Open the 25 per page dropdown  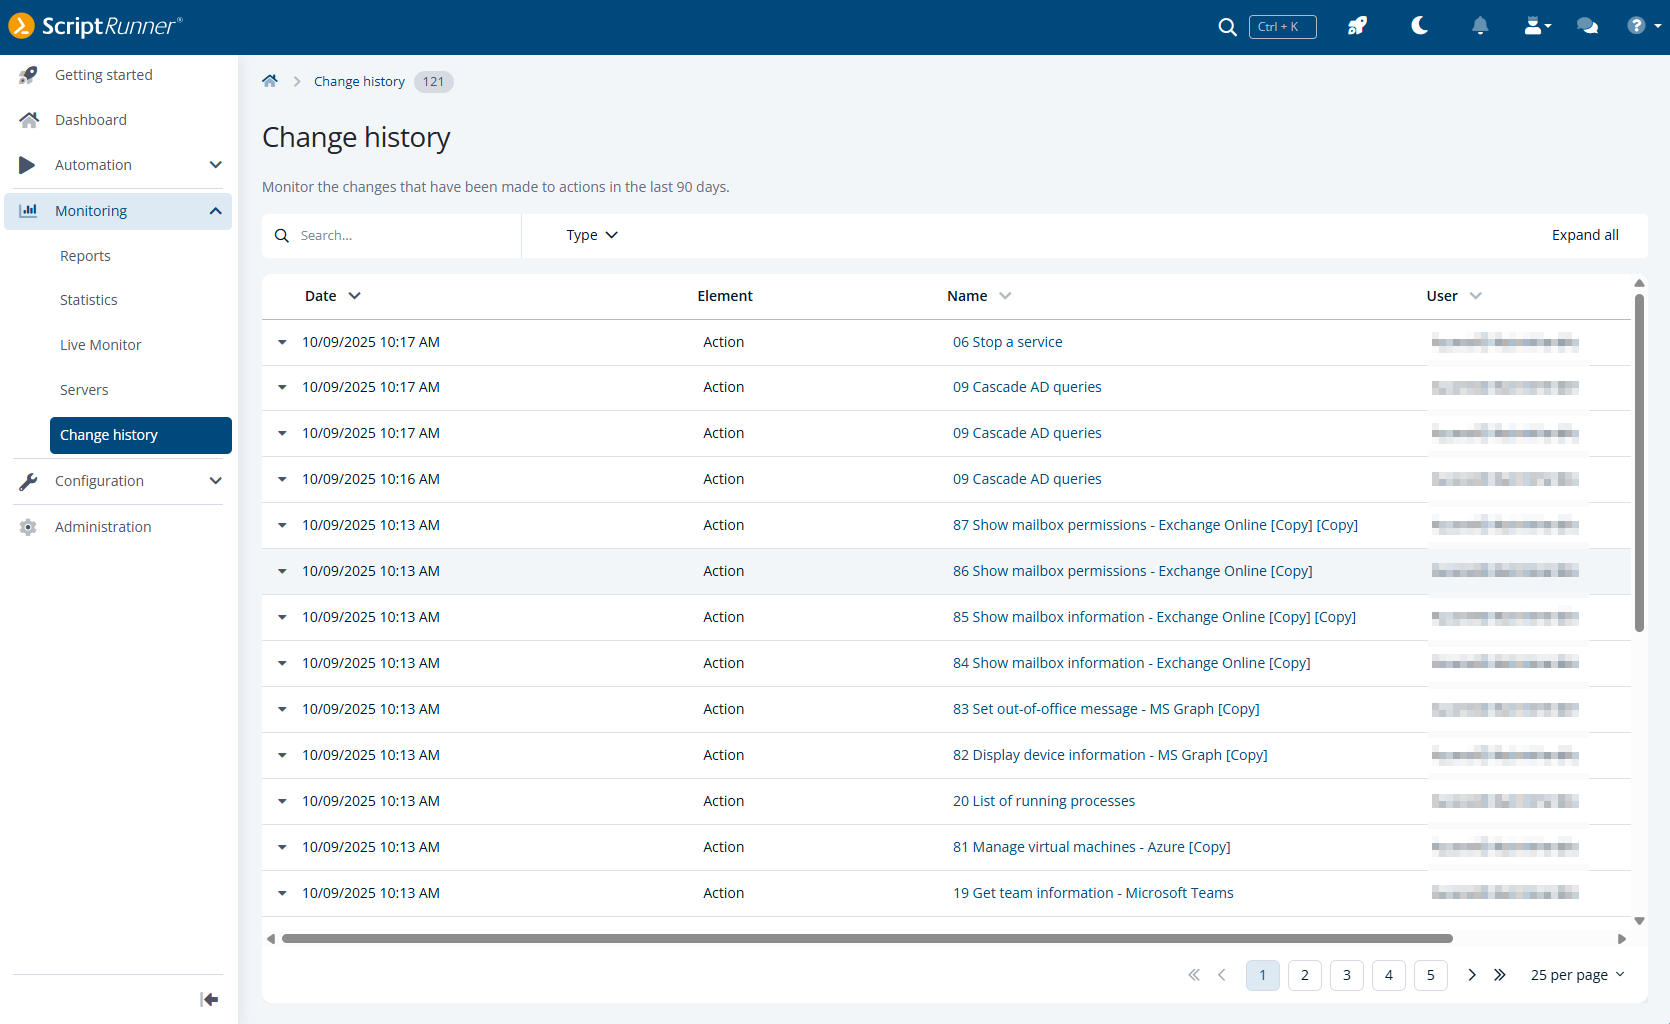tap(1578, 975)
